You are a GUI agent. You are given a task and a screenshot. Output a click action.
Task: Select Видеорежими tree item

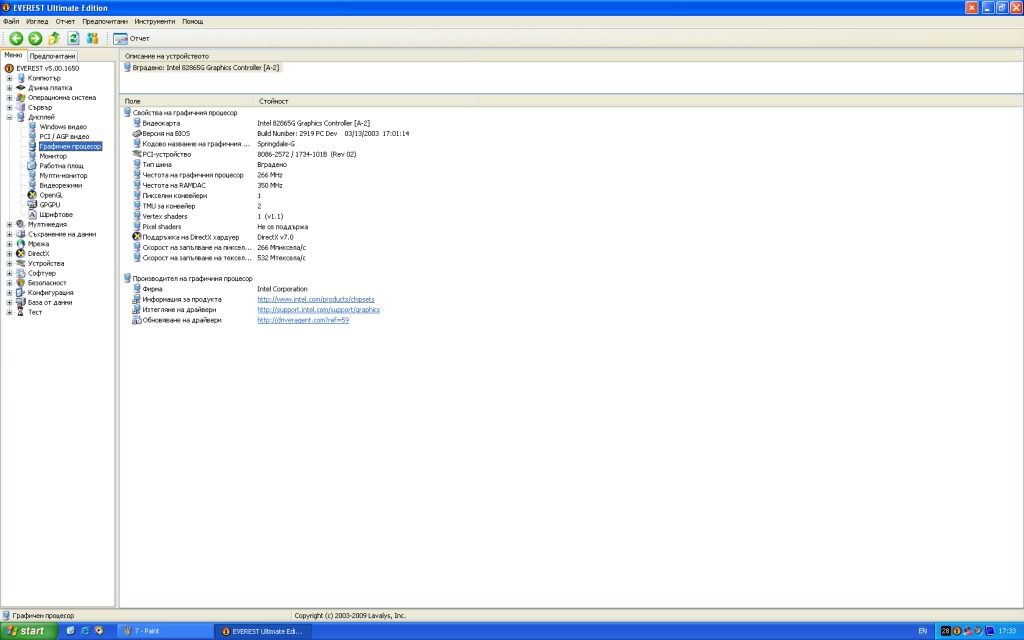click(61, 185)
